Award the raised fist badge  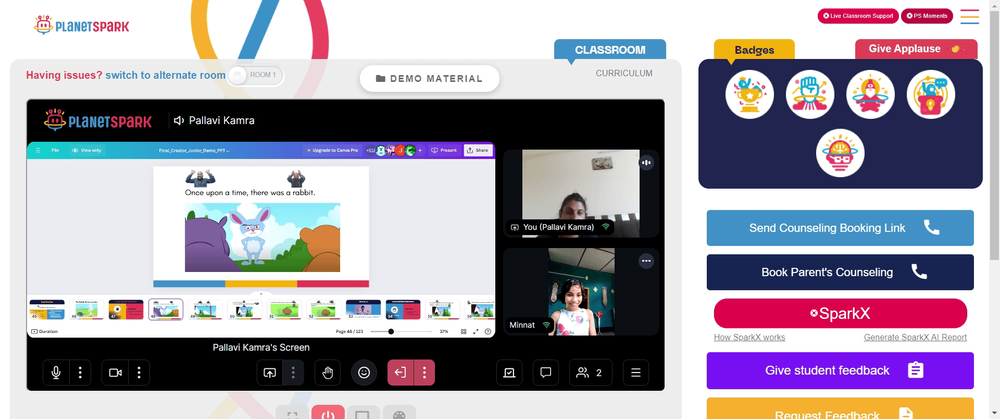tap(810, 94)
